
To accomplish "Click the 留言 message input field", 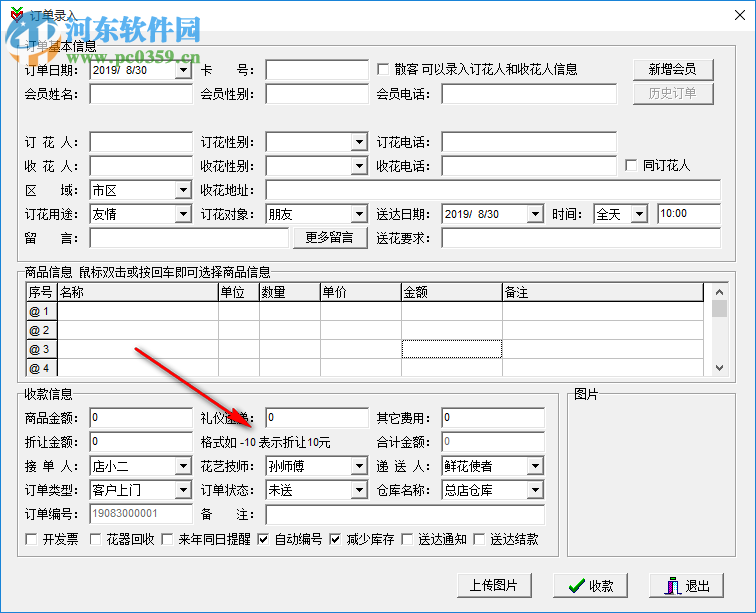I will [x=189, y=238].
